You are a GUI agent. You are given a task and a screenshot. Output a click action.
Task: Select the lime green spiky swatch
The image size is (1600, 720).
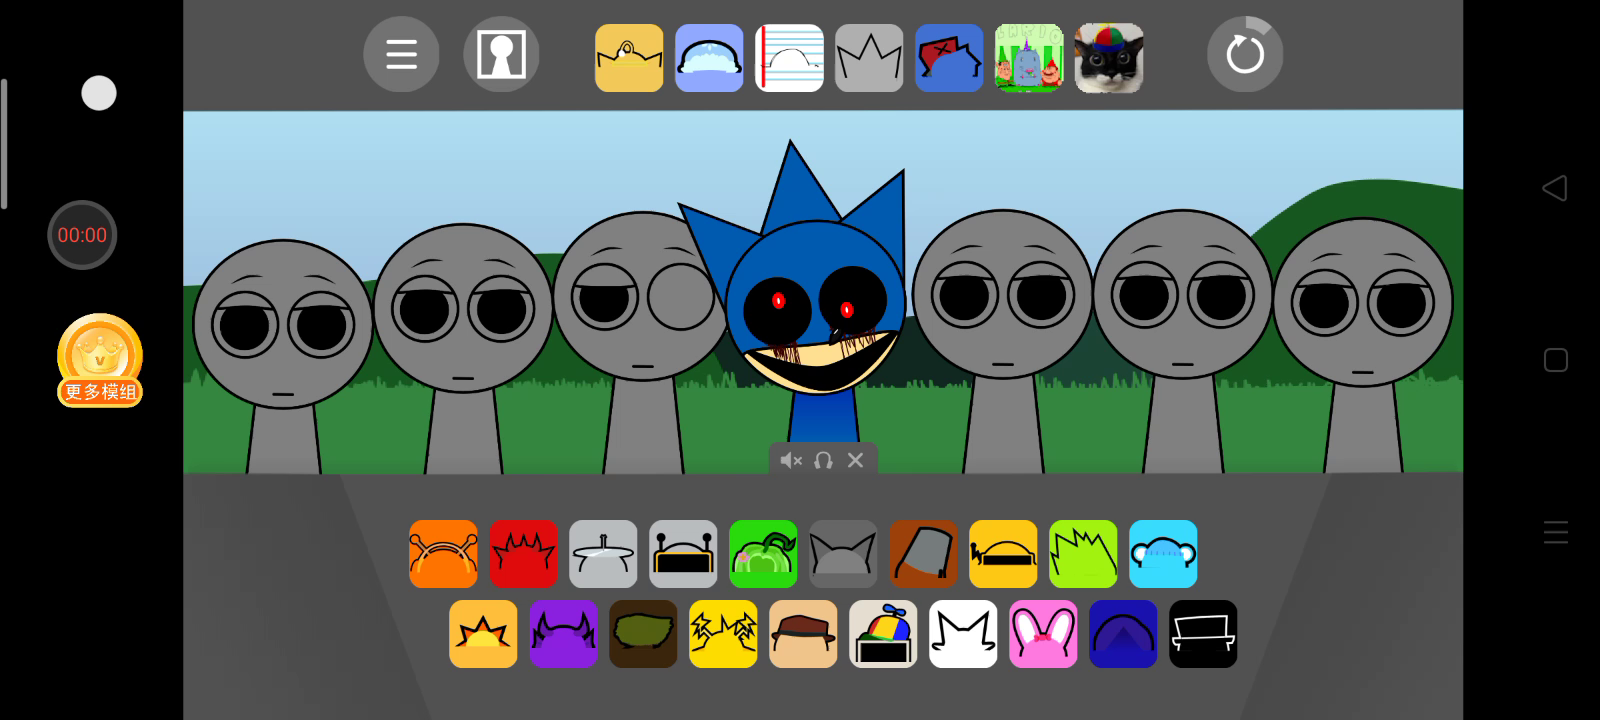pos(1083,554)
